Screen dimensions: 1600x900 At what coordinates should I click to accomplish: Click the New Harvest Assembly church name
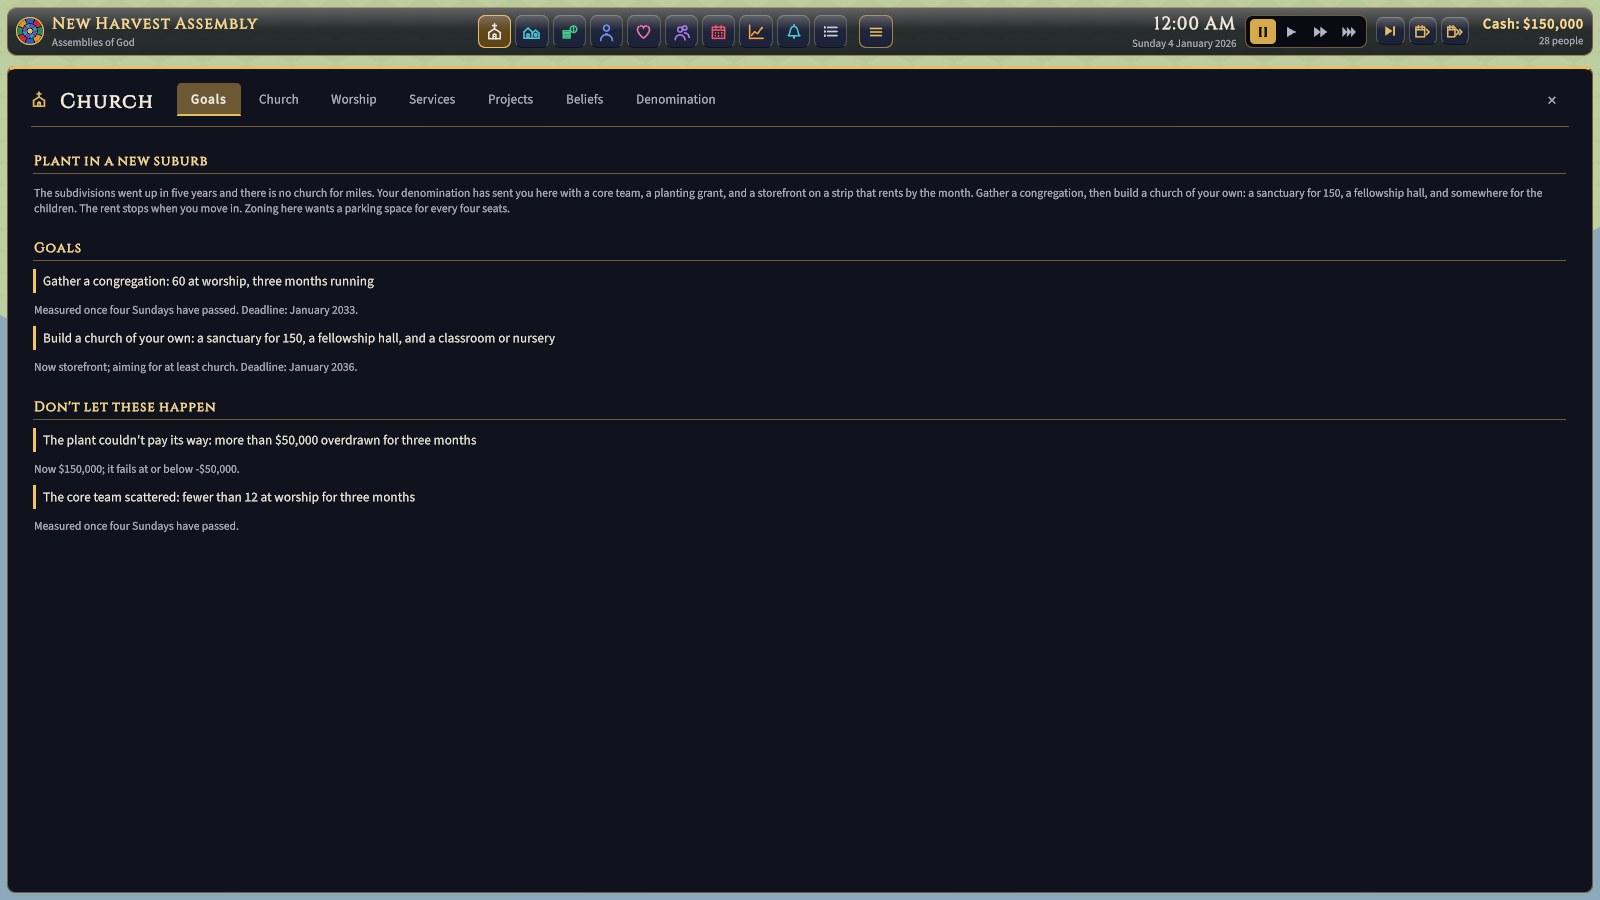click(155, 23)
